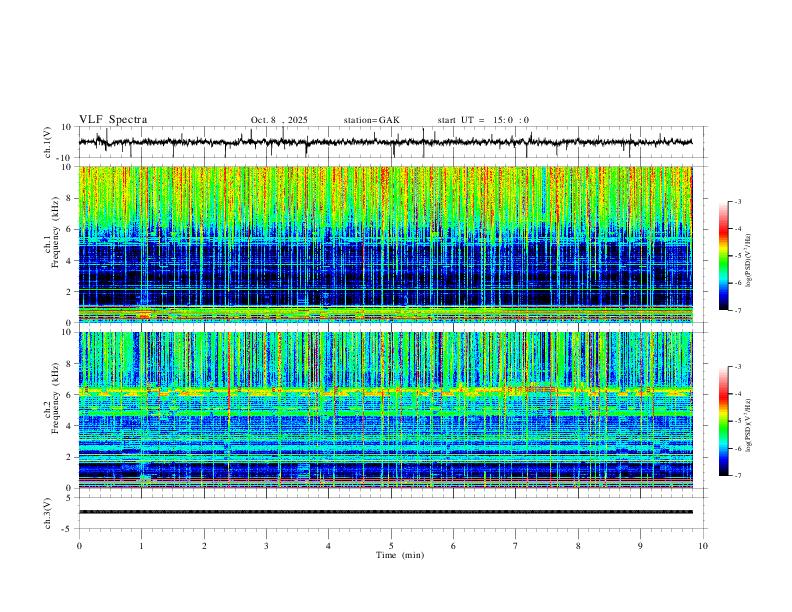Click the Time axis tick label "8"
The image size is (792, 612).
(578, 546)
